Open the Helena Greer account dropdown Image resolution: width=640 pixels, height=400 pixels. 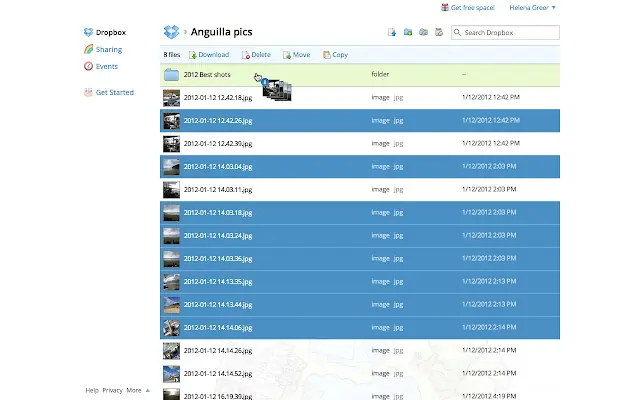tap(532, 7)
